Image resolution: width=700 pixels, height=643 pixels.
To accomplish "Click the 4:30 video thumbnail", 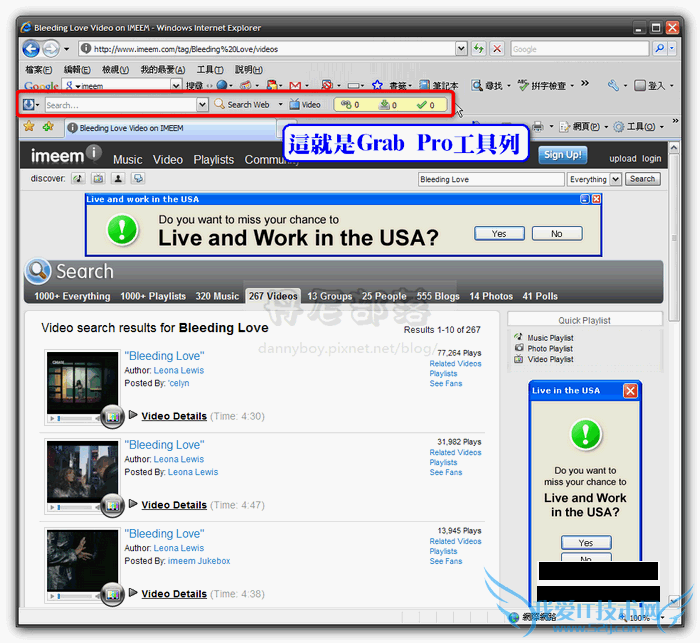I will click(x=83, y=382).
